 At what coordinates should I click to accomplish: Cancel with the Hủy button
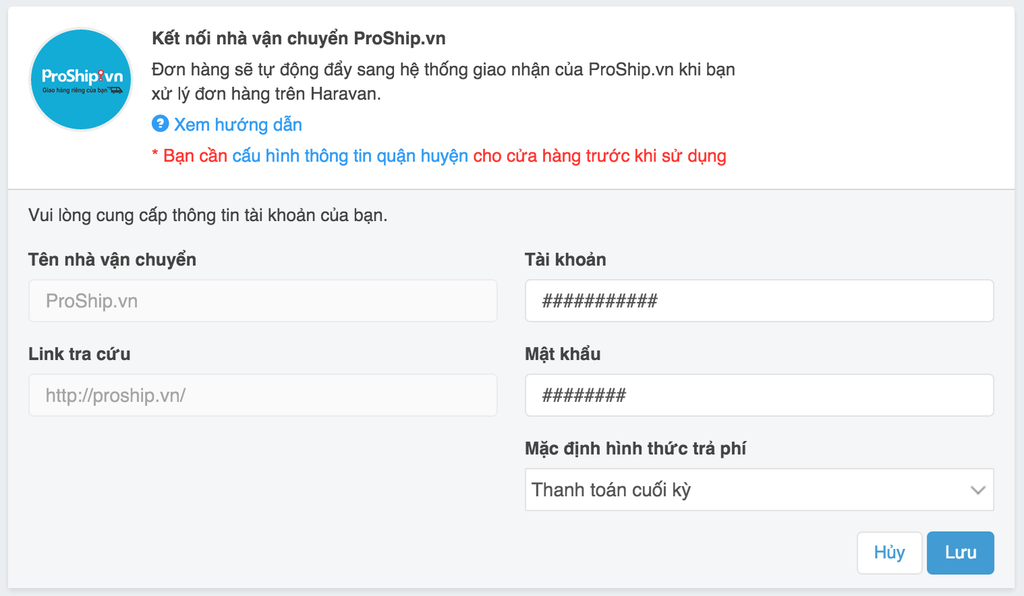[889, 553]
